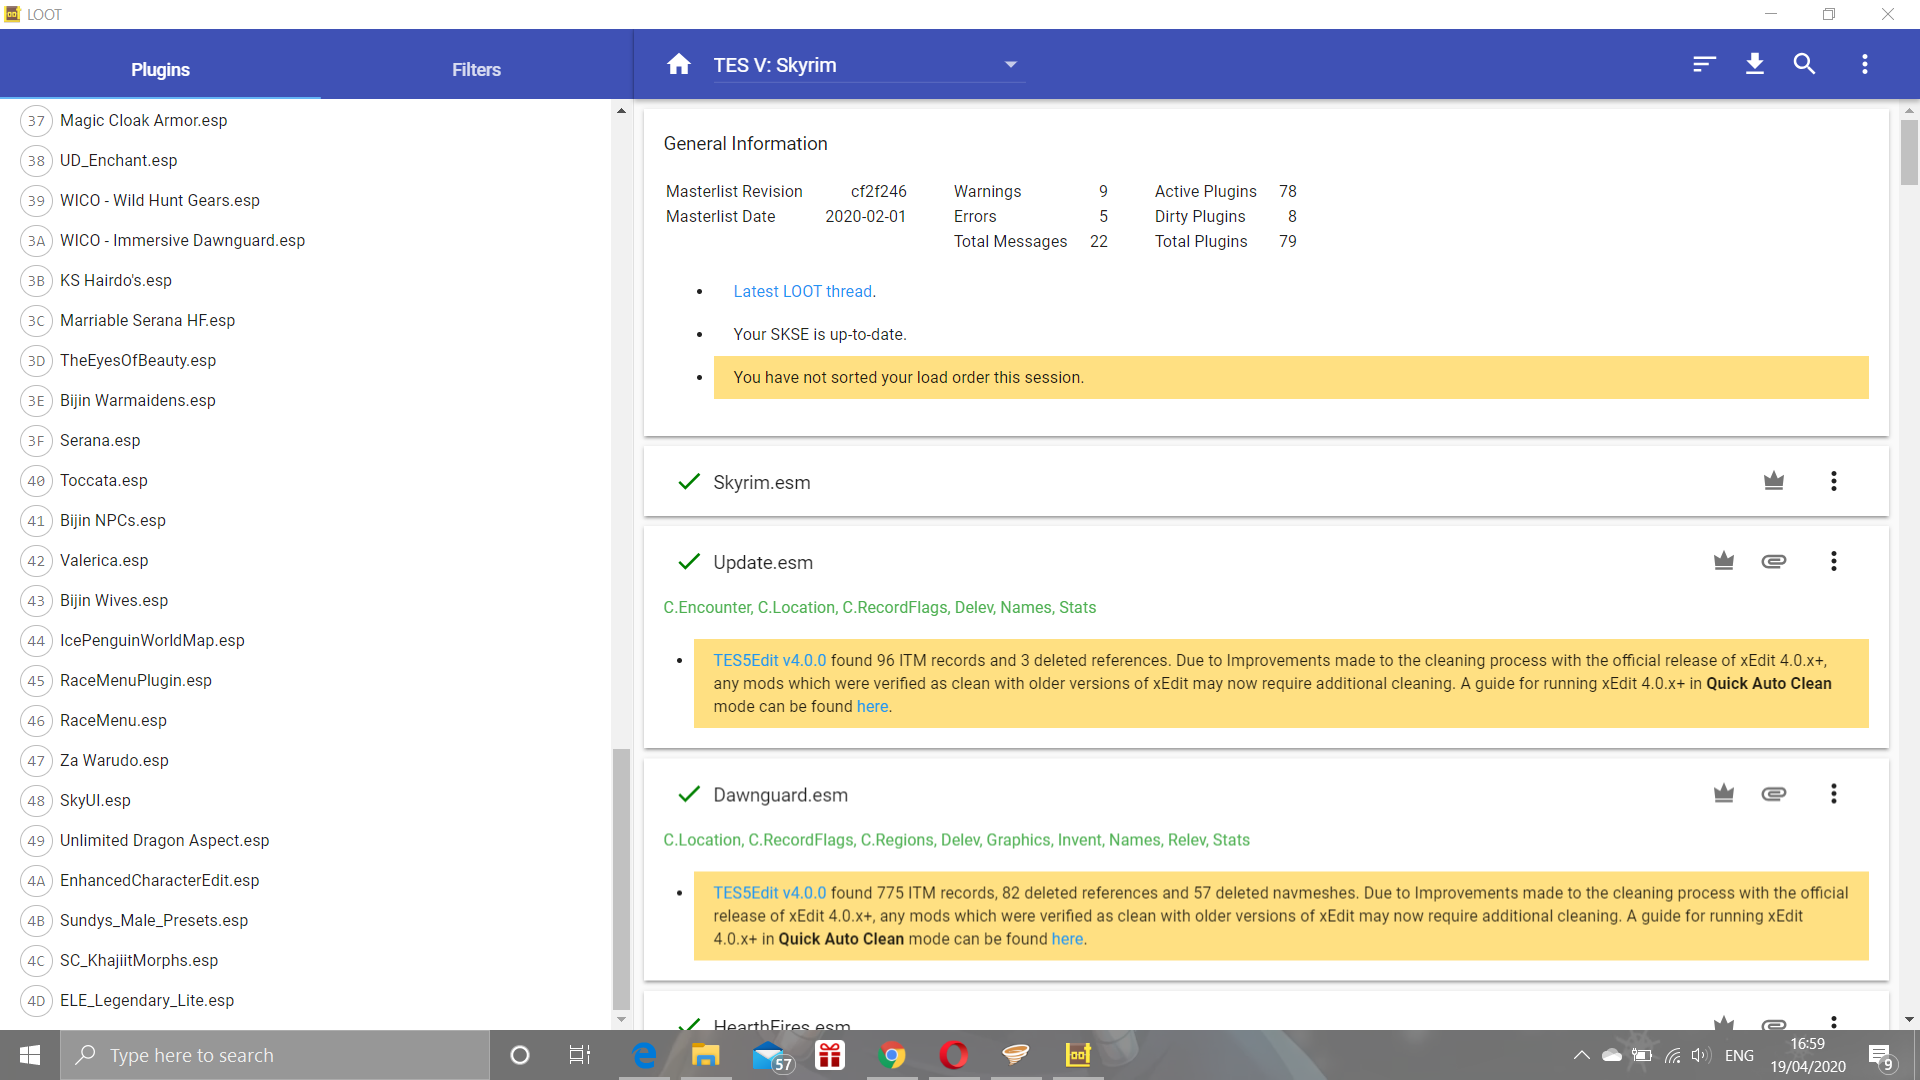Open the TES5Edit v4.0.0 link under Update.esm
The width and height of the screenshot is (1920, 1080).
coord(770,661)
